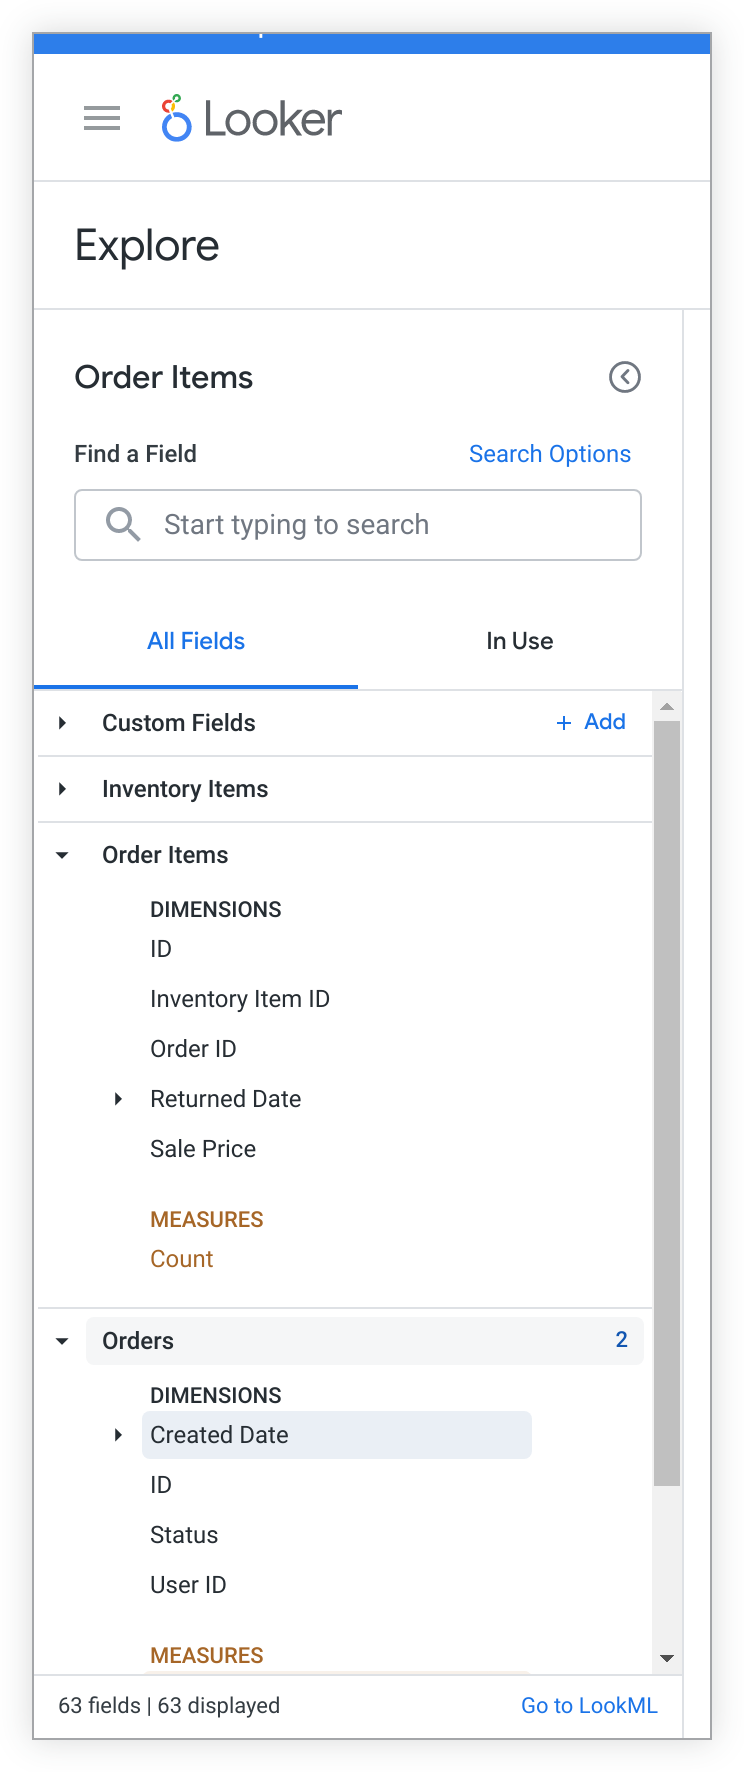Screen dimensions: 744x1772
Task: Collapse the Order Items view
Action: point(62,855)
